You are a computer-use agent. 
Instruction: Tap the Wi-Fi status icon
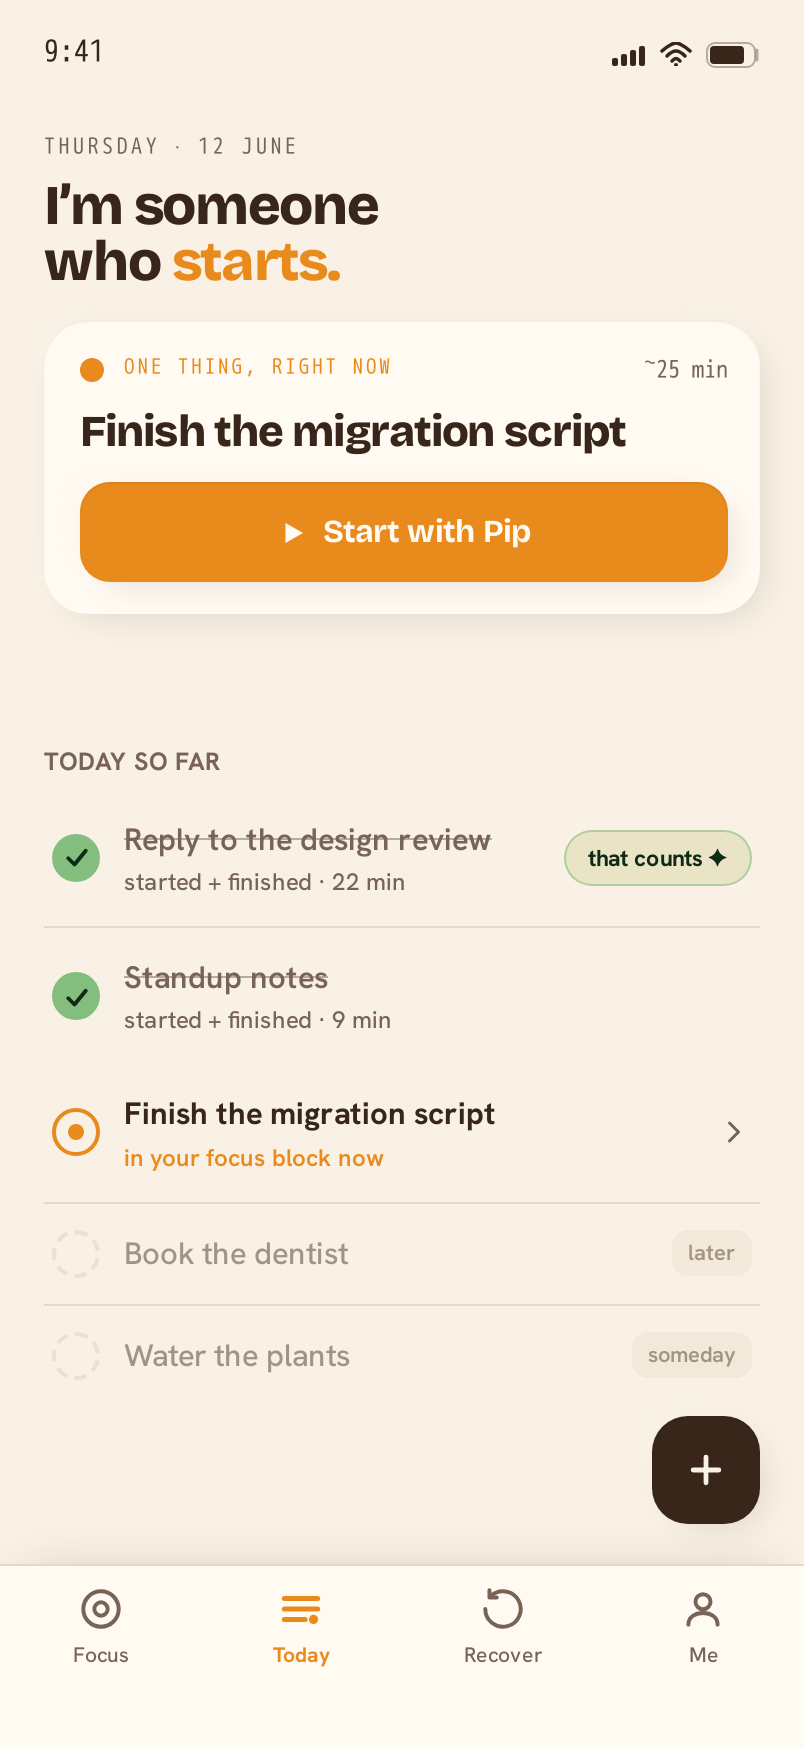point(676,54)
